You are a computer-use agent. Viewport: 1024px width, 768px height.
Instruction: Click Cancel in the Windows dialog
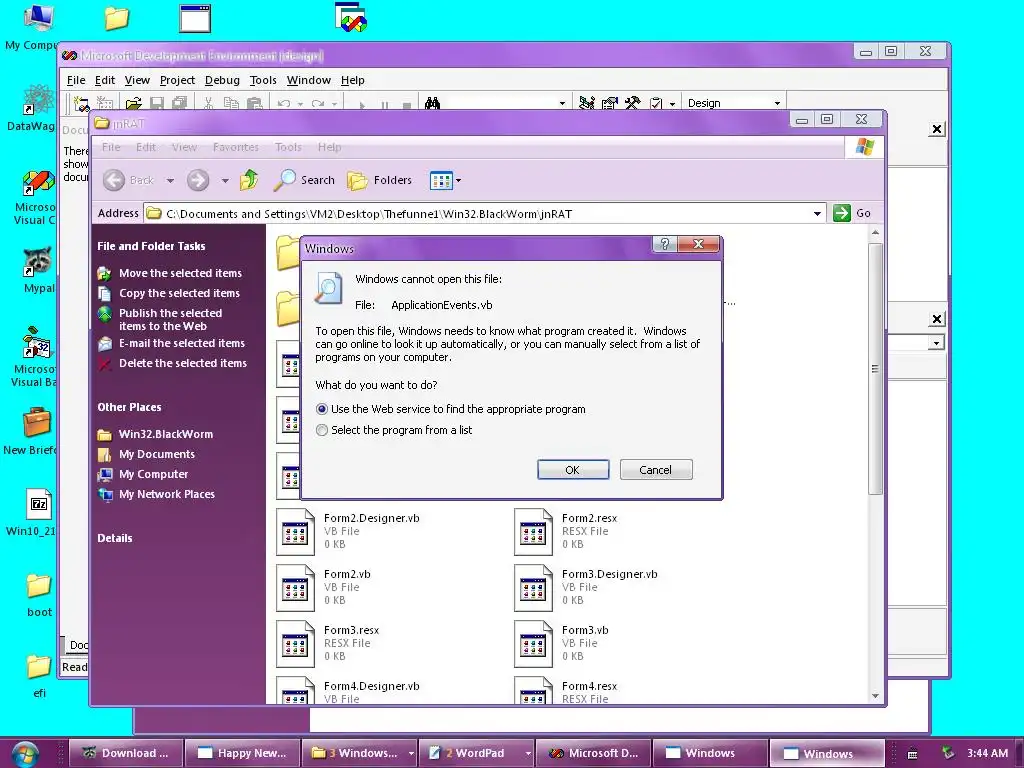pos(656,470)
